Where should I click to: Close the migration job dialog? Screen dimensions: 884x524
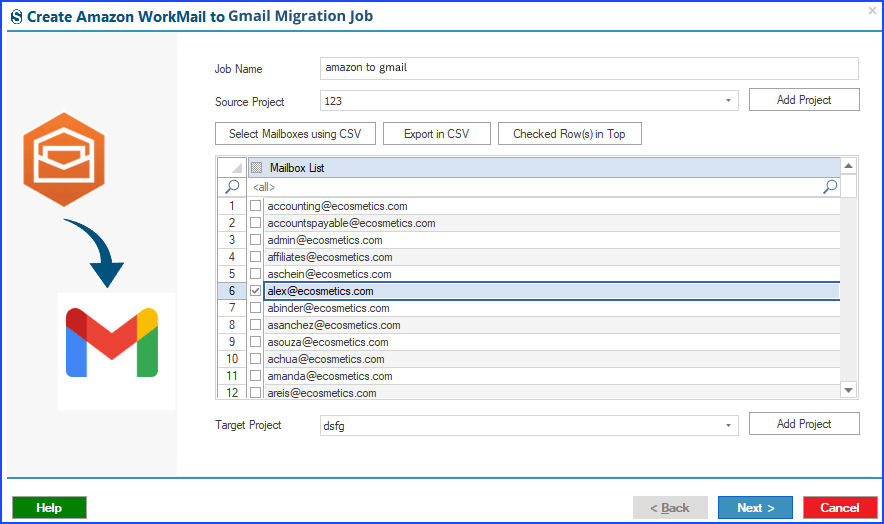pos(872,10)
